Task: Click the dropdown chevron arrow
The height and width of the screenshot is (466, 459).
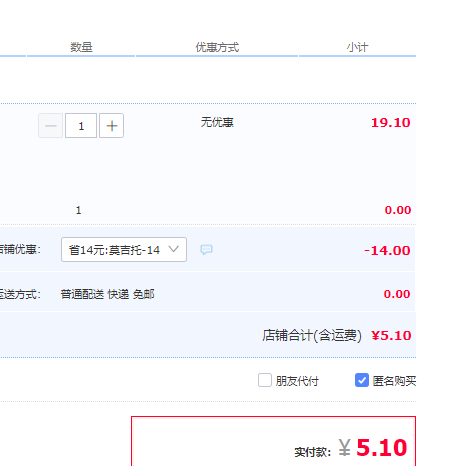Action: 173,249
